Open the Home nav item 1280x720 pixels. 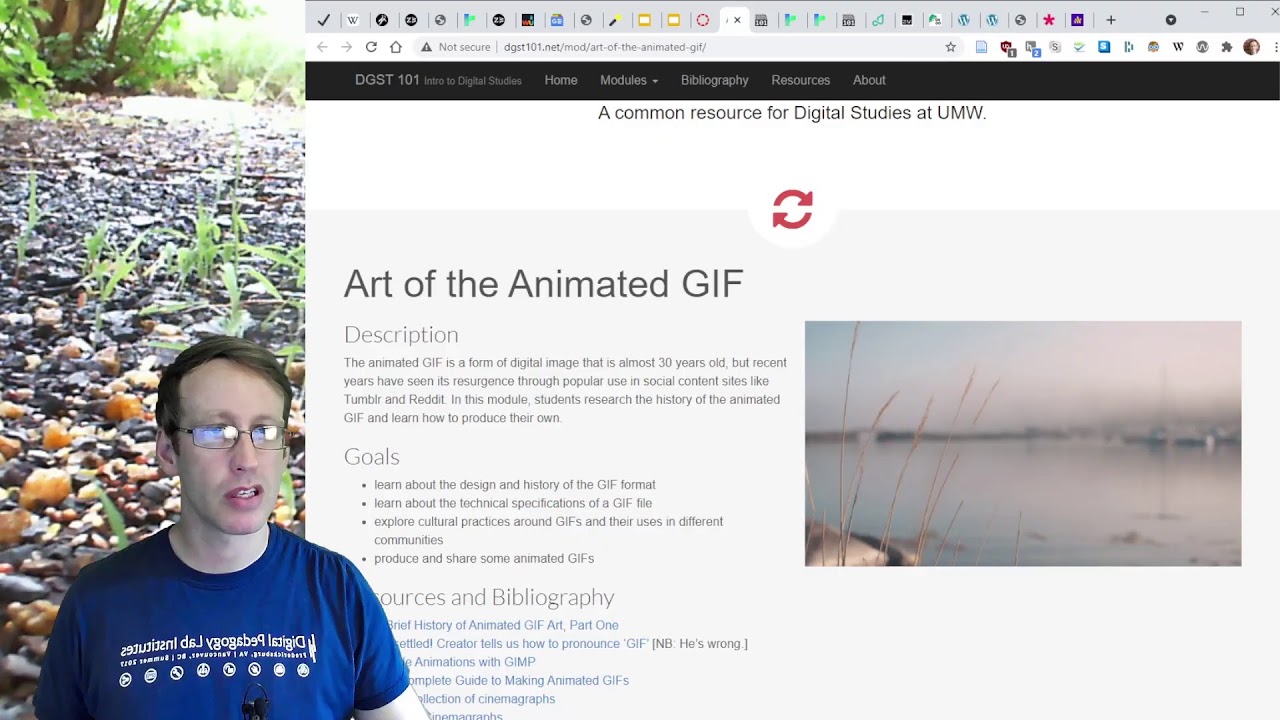pyautogui.click(x=561, y=80)
